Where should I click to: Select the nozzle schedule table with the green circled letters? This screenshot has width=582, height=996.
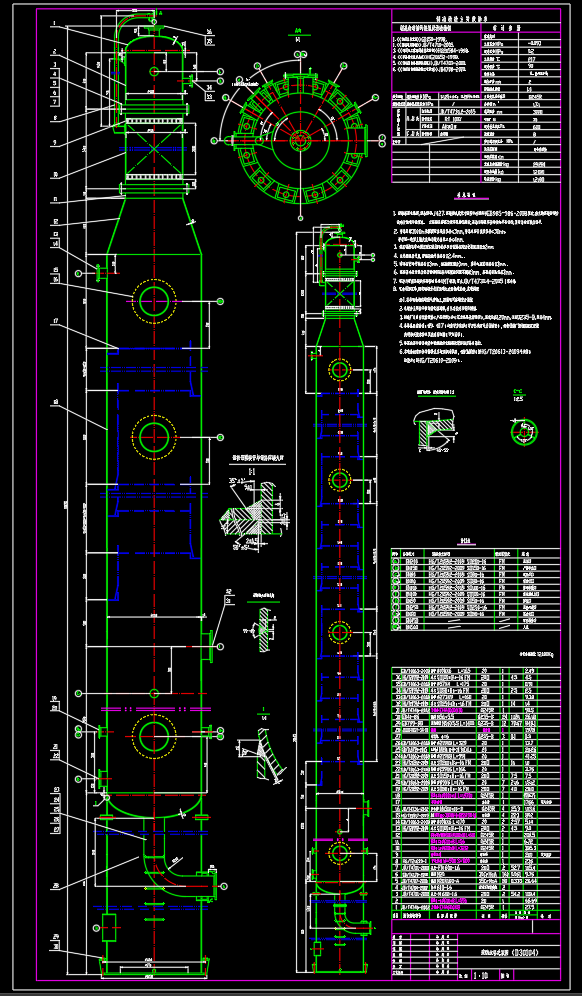476,589
